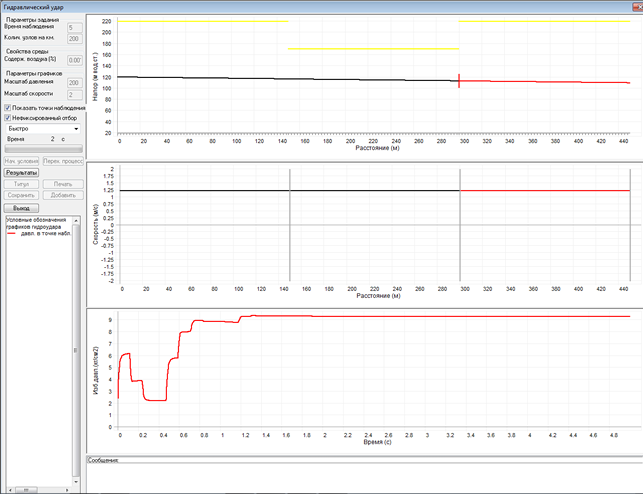The image size is (643, 494).
Task: Click the red observation point marker on pressure chart
Action: coord(459,80)
